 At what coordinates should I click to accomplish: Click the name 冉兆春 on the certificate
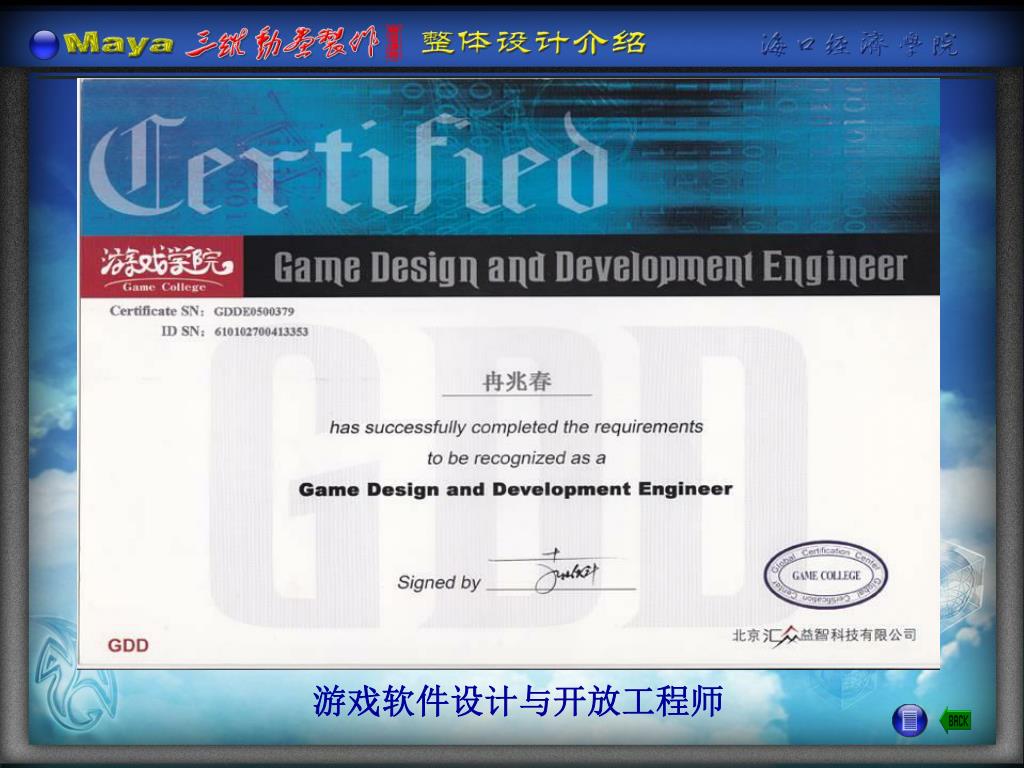click(x=517, y=381)
